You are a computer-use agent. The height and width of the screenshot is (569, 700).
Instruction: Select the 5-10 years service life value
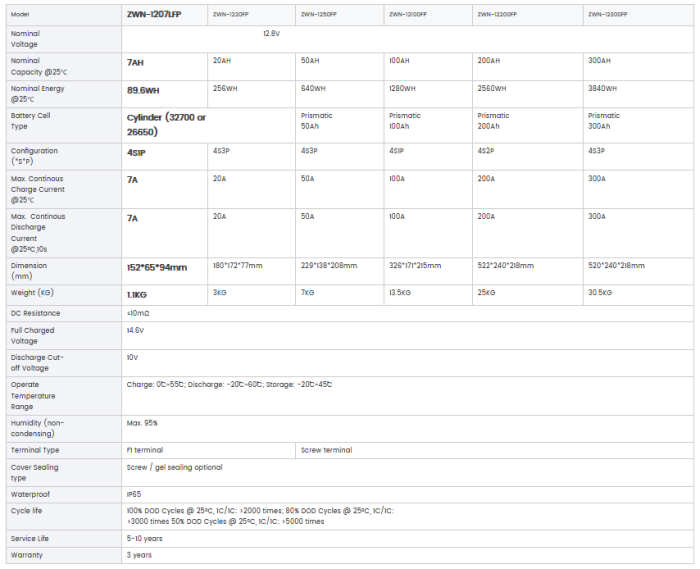pyautogui.click(x=144, y=538)
